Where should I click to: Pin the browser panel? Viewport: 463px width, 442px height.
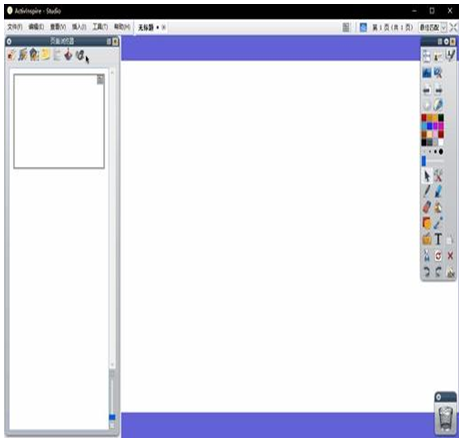[x=109, y=41]
